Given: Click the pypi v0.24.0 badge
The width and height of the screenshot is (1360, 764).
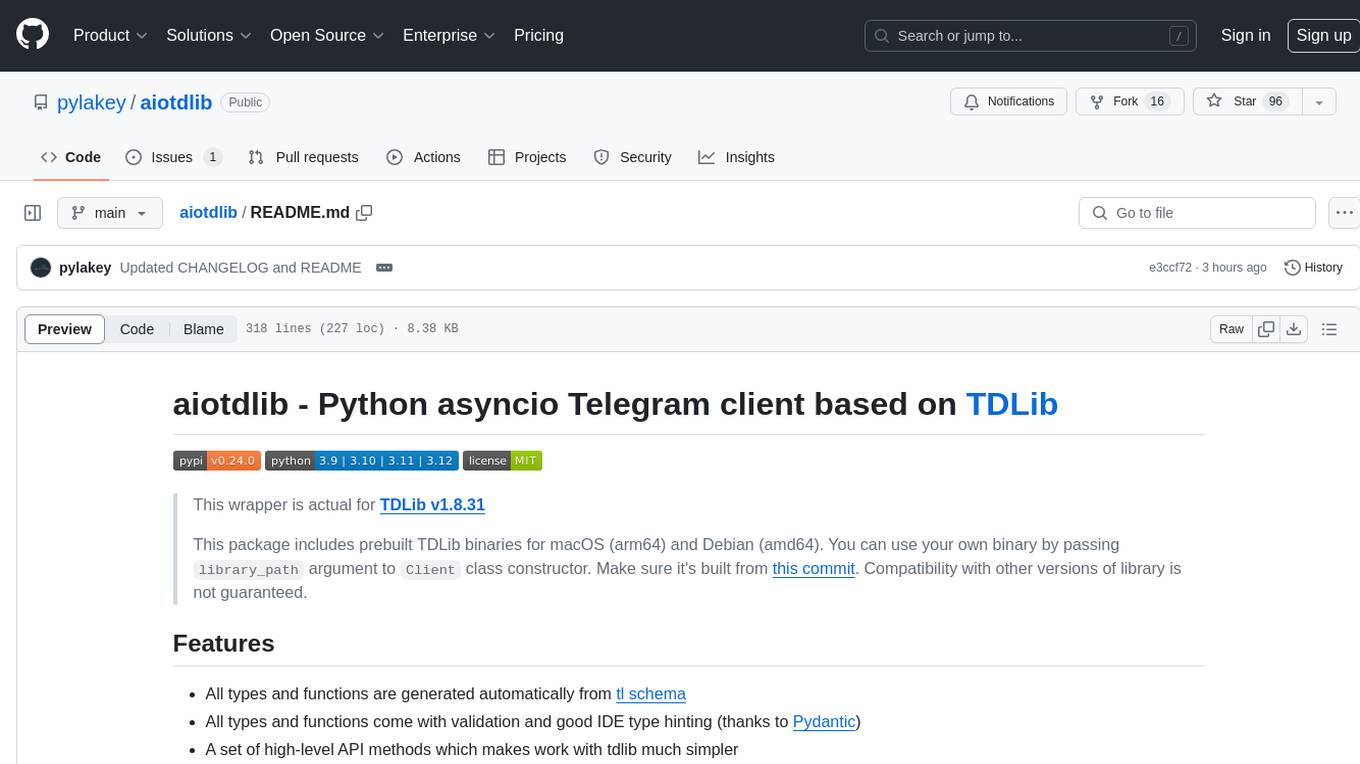Looking at the screenshot, I should tap(217, 461).
